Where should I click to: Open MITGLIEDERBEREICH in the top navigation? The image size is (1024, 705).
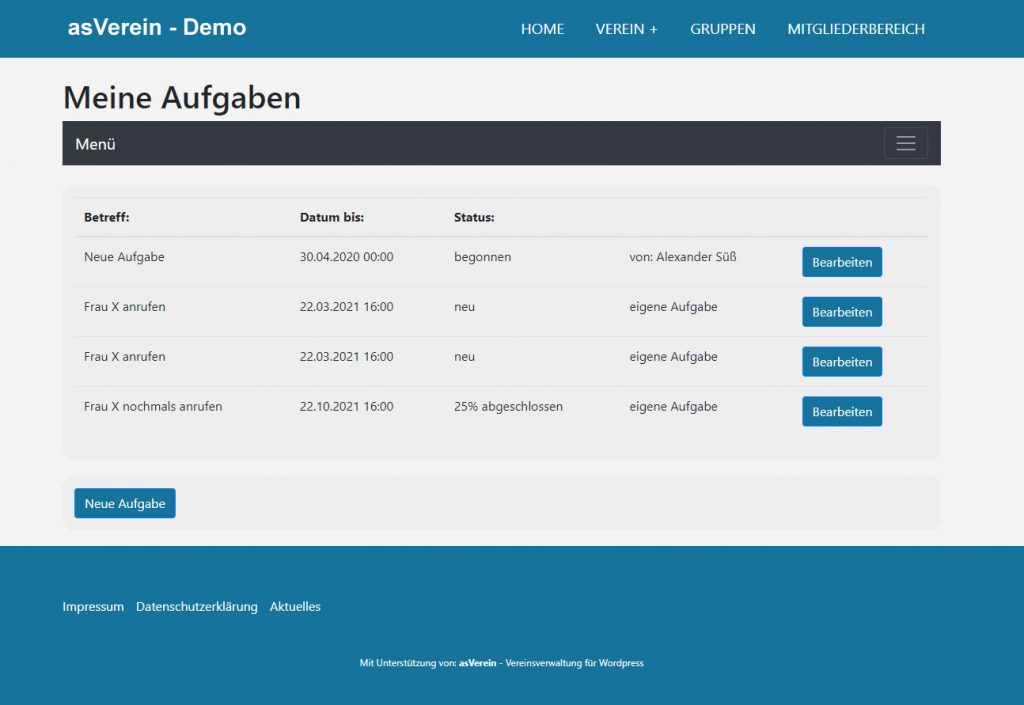856,29
